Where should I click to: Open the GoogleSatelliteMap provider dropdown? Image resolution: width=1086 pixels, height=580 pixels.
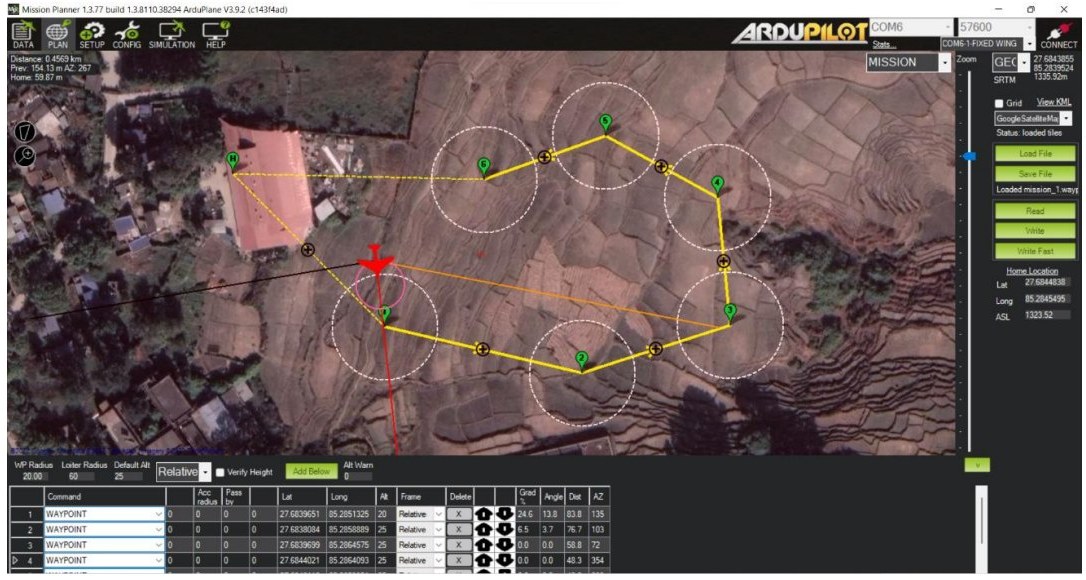click(1033, 118)
